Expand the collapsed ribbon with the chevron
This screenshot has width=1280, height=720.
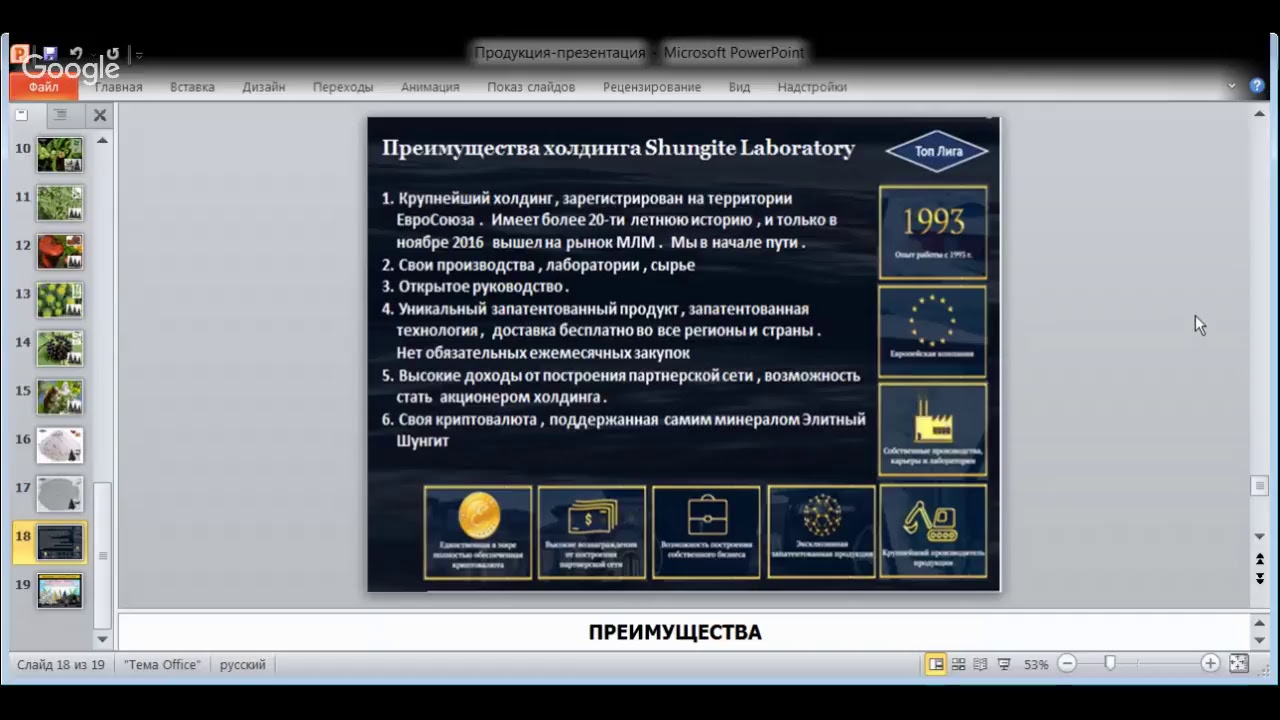click(x=1231, y=86)
